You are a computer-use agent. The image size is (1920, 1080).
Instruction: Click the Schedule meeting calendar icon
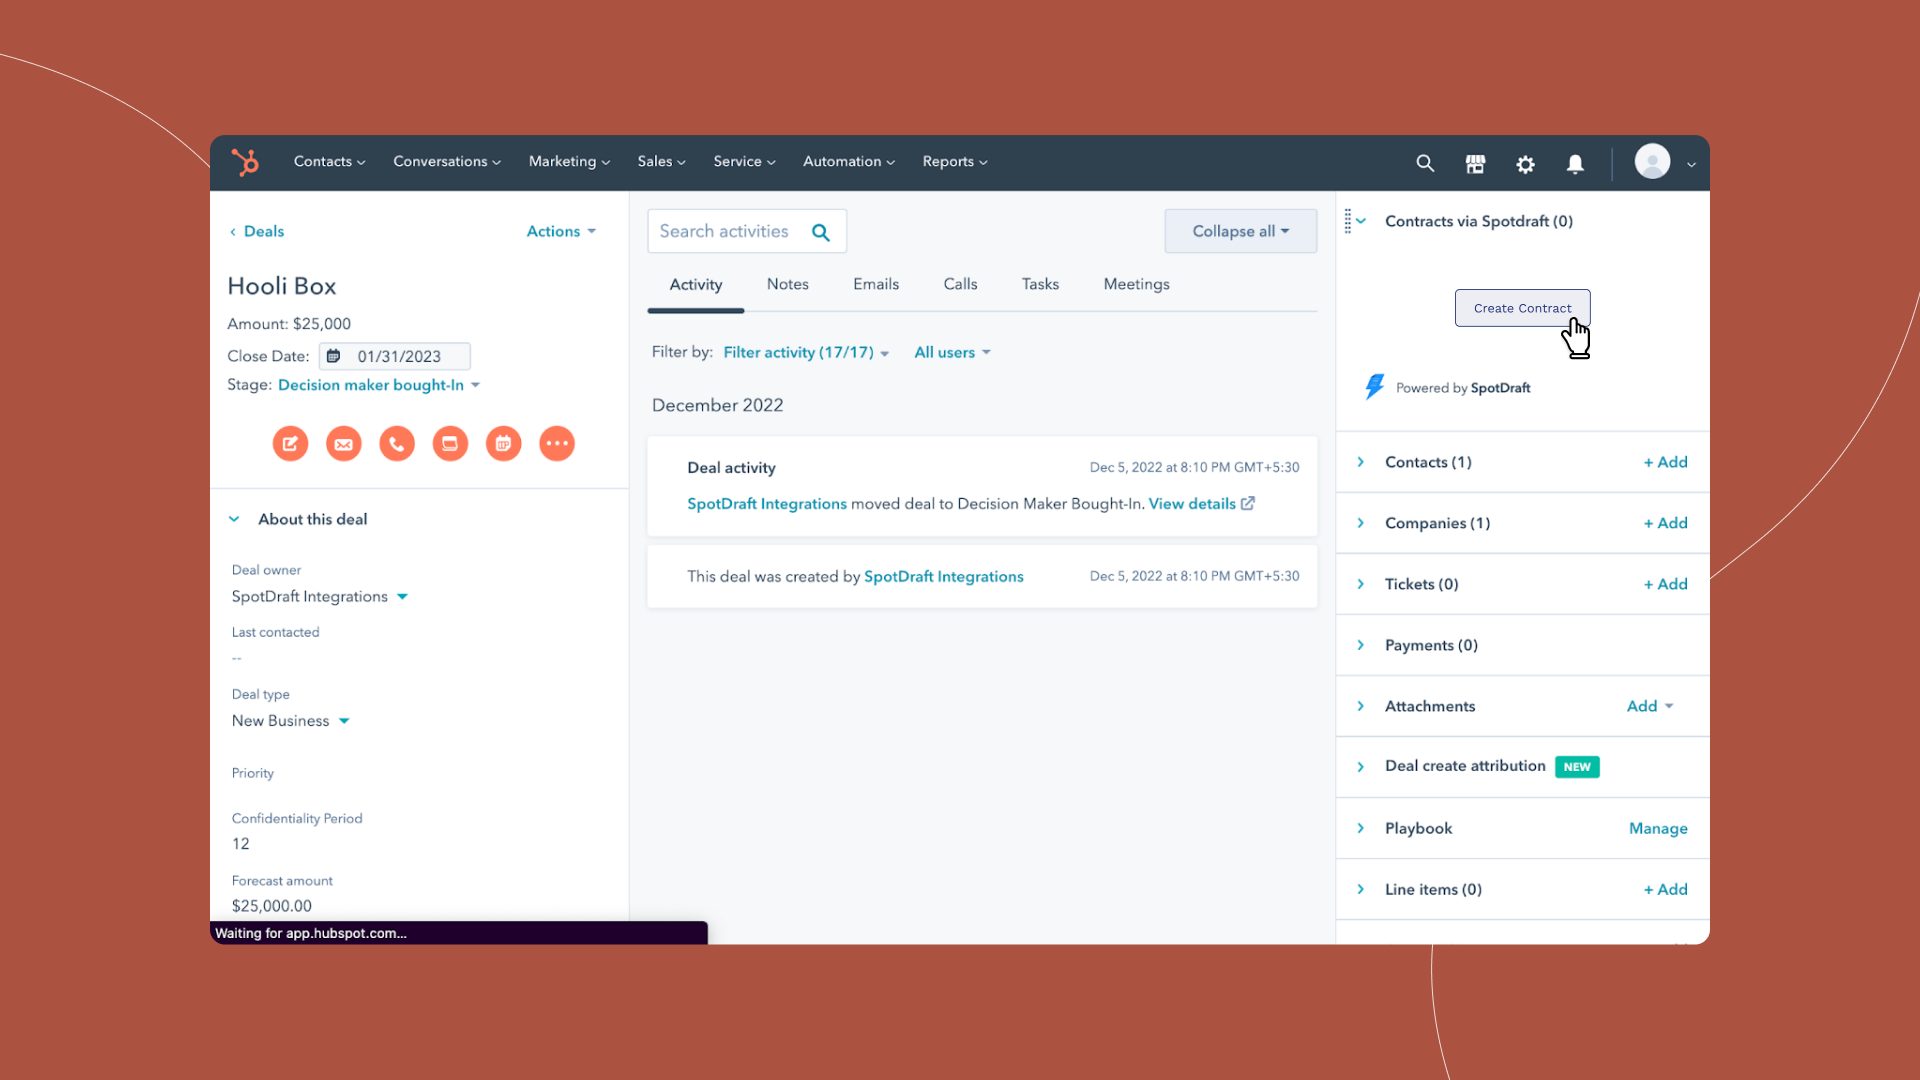click(503, 443)
